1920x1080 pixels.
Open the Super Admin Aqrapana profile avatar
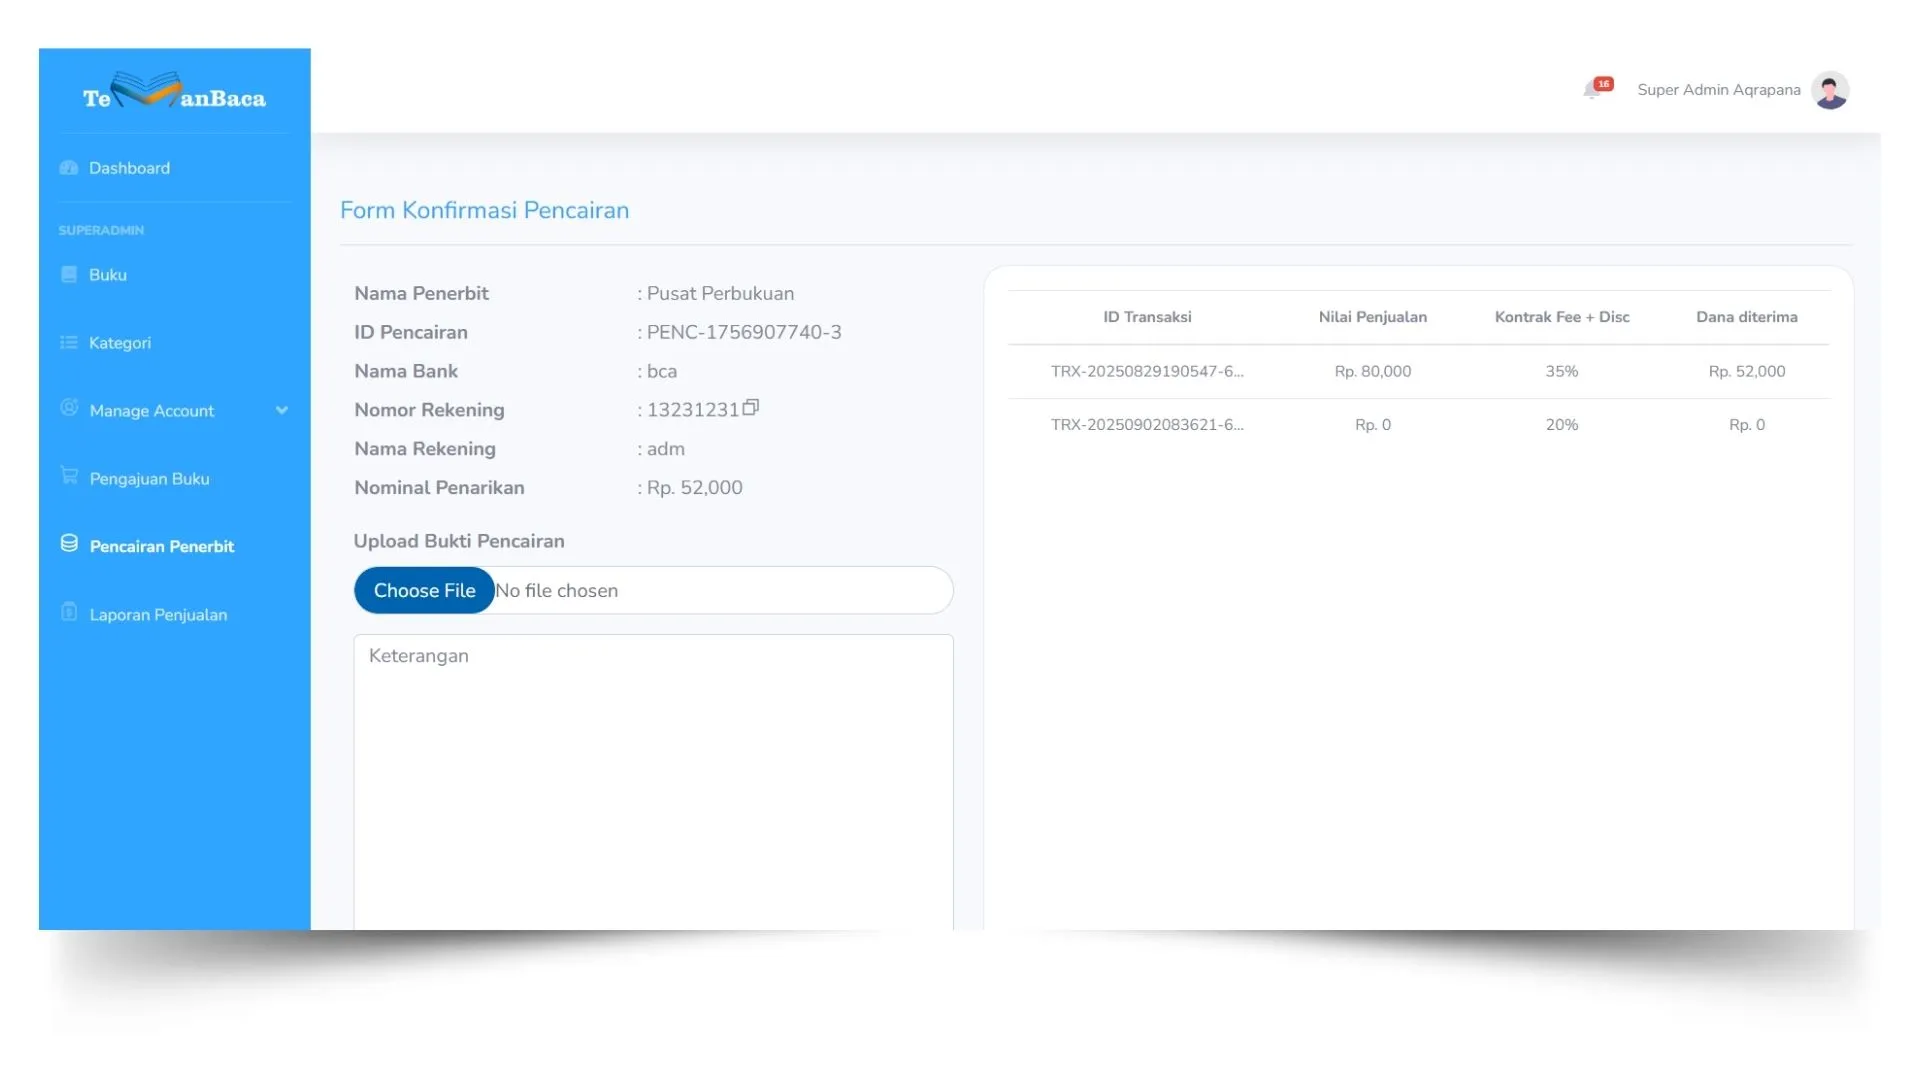click(x=1830, y=90)
